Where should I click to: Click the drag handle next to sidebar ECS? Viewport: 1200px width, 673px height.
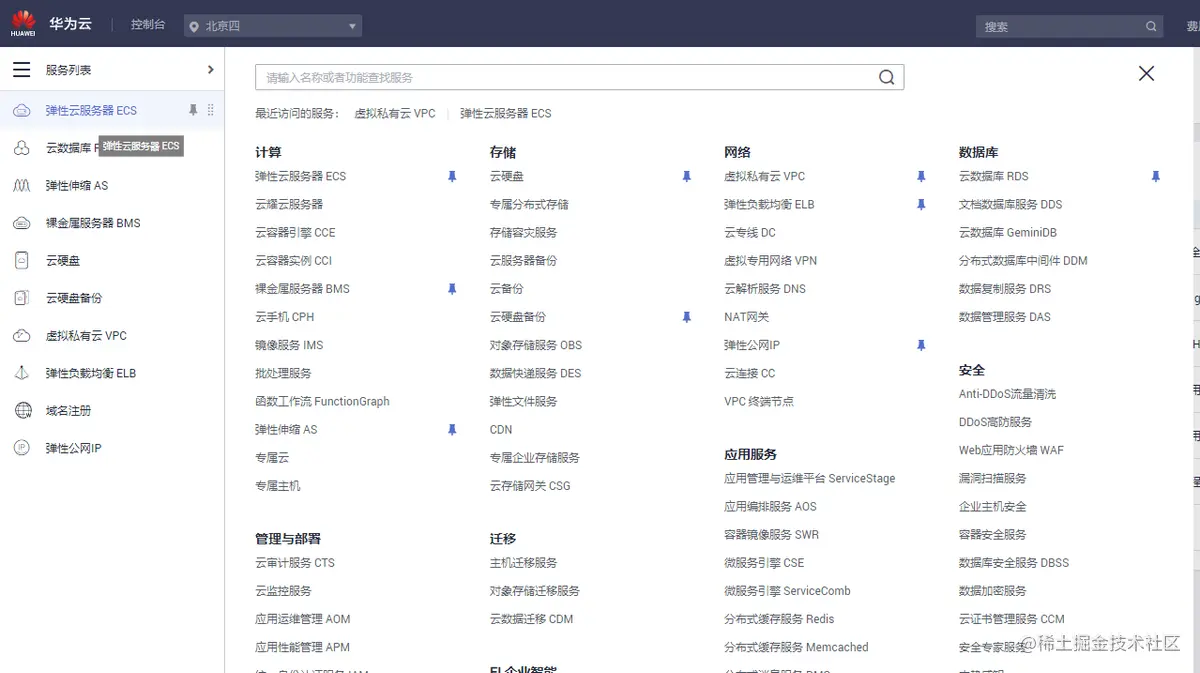point(210,110)
